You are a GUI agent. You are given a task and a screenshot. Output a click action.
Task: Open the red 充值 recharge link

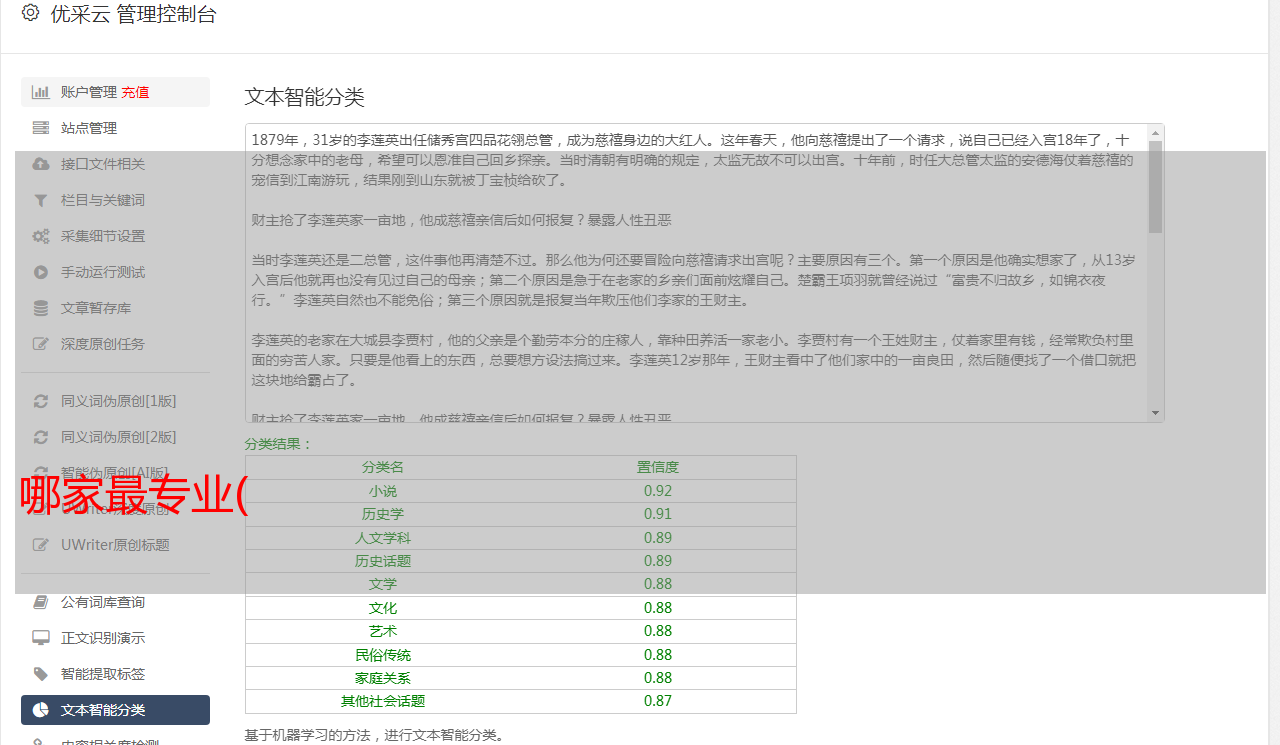[135, 92]
